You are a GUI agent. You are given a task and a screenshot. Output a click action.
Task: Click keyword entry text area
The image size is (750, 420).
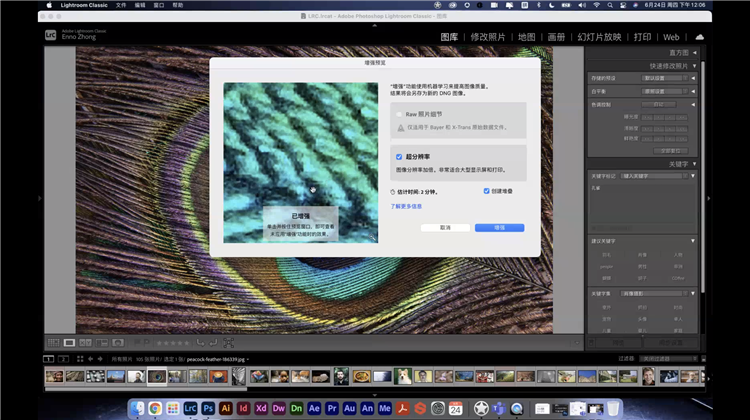click(x=642, y=203)
